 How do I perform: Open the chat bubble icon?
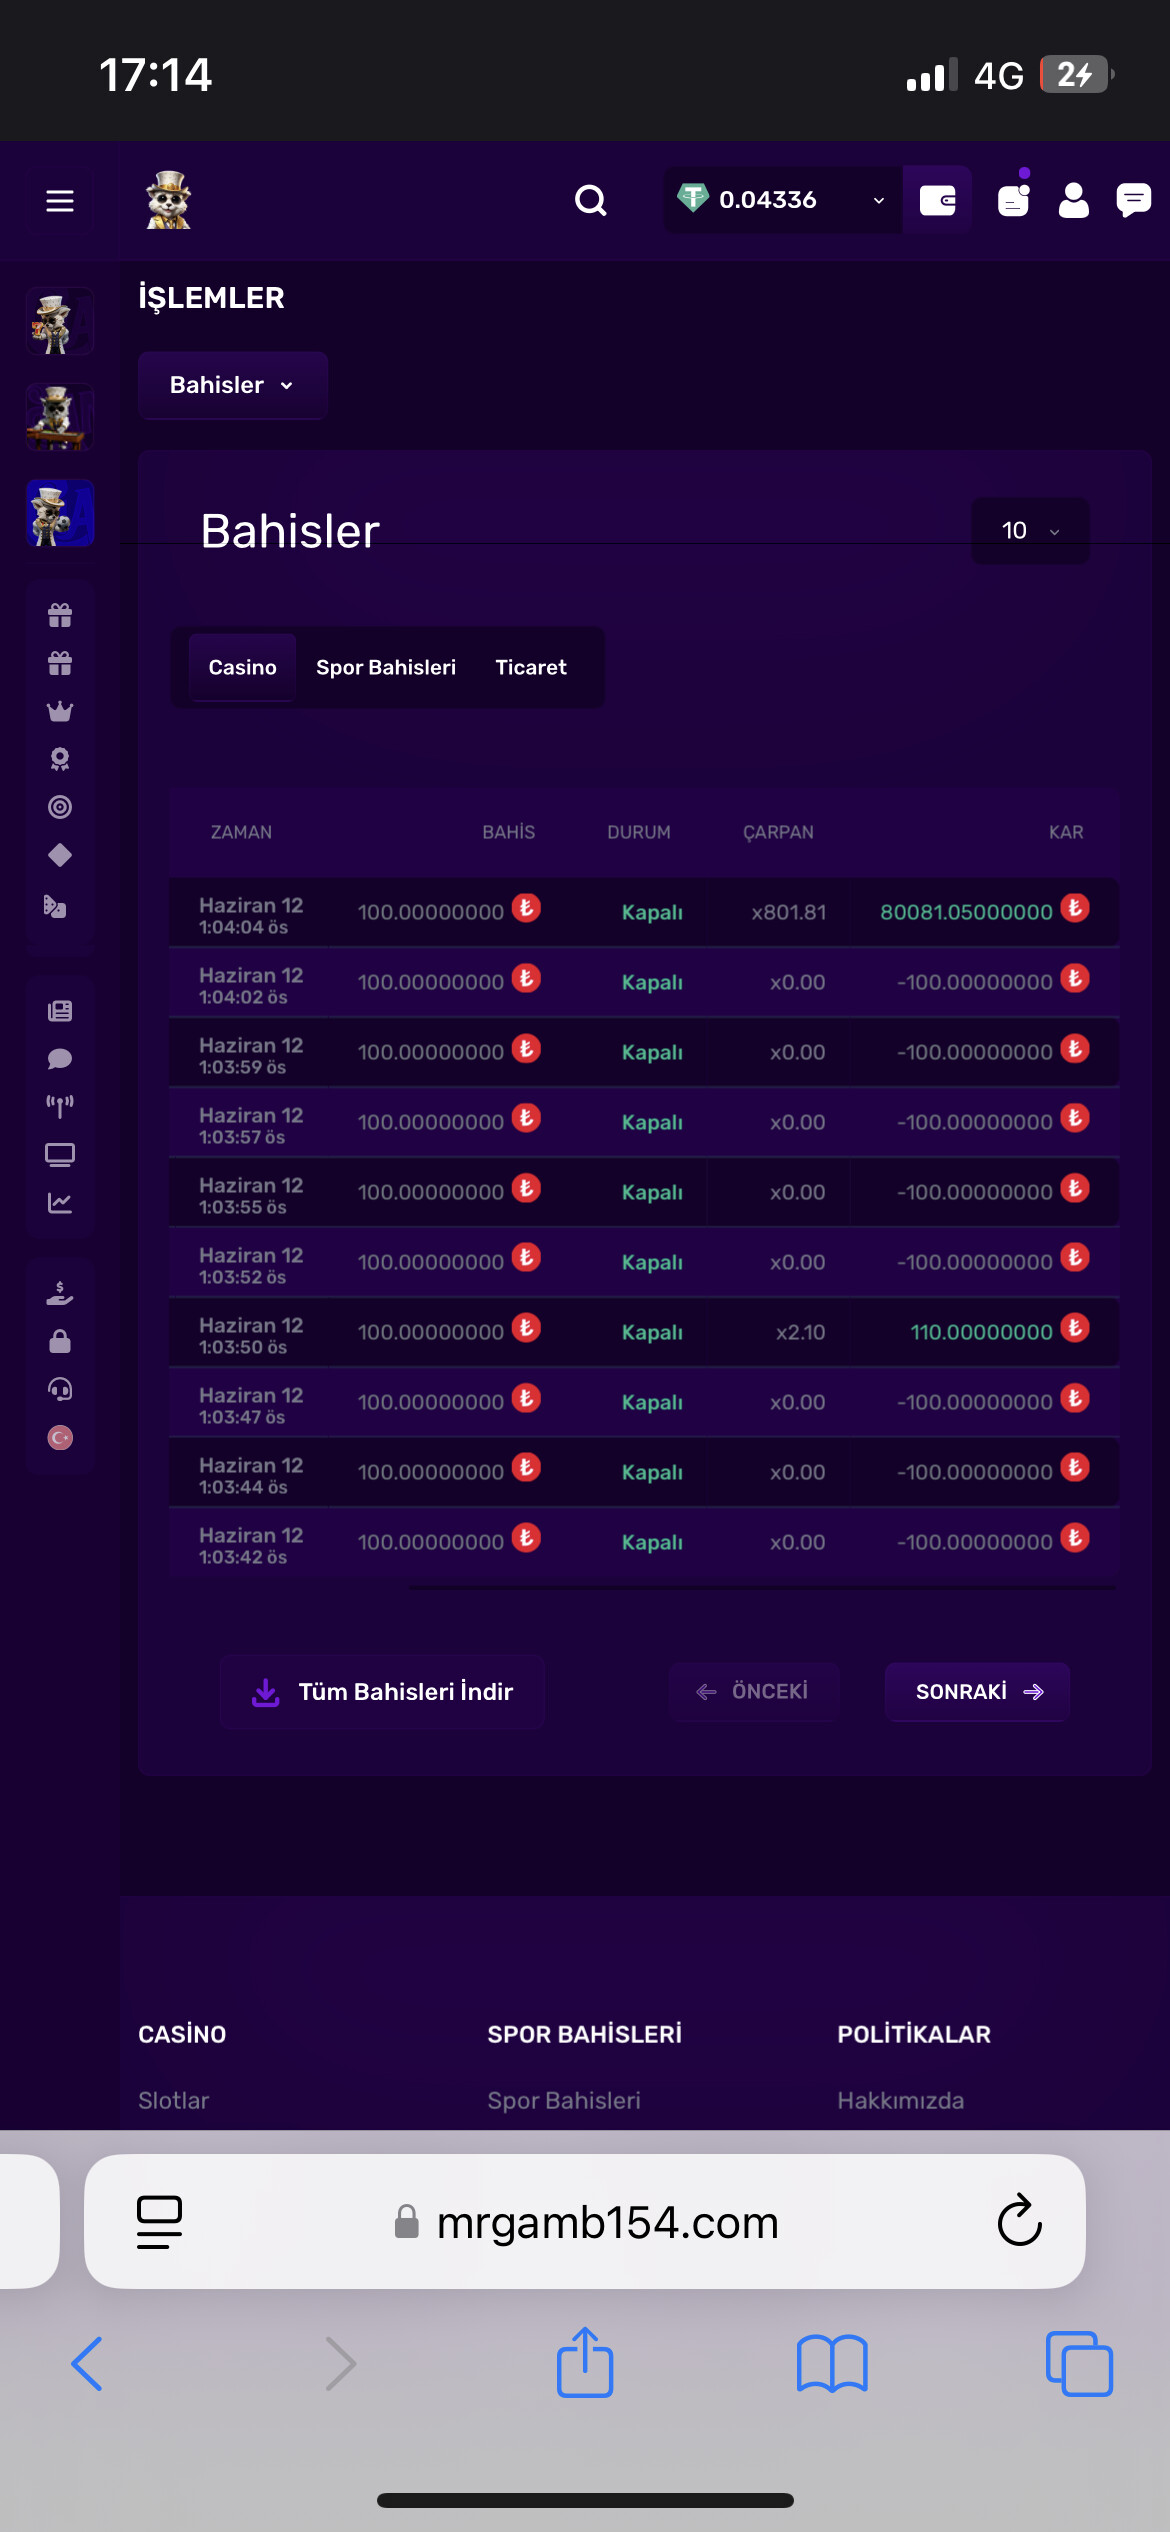point(1133,200)
